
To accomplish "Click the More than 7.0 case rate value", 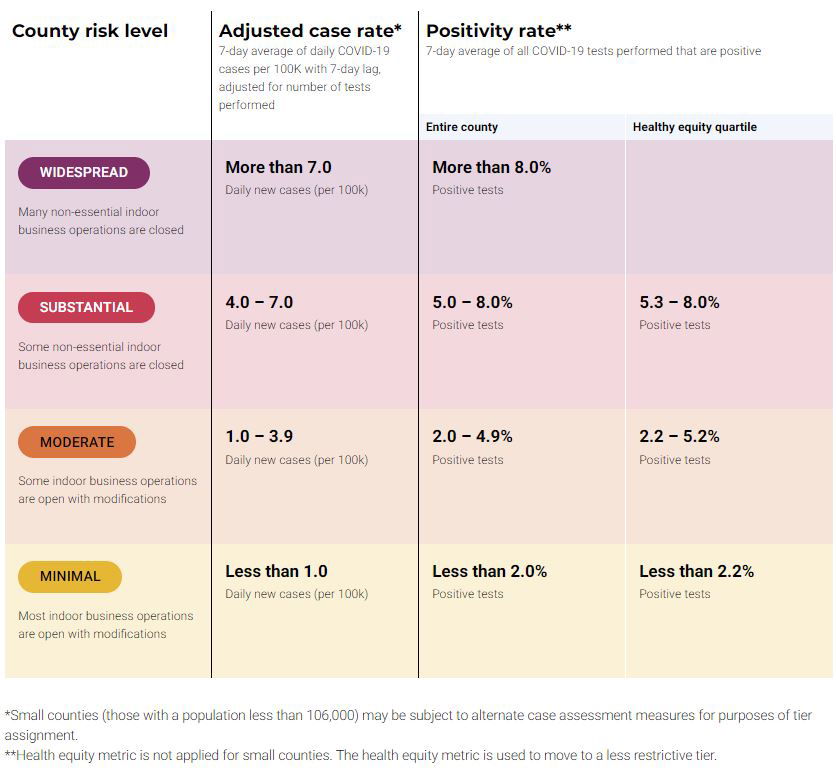I will tap(278, 167).
